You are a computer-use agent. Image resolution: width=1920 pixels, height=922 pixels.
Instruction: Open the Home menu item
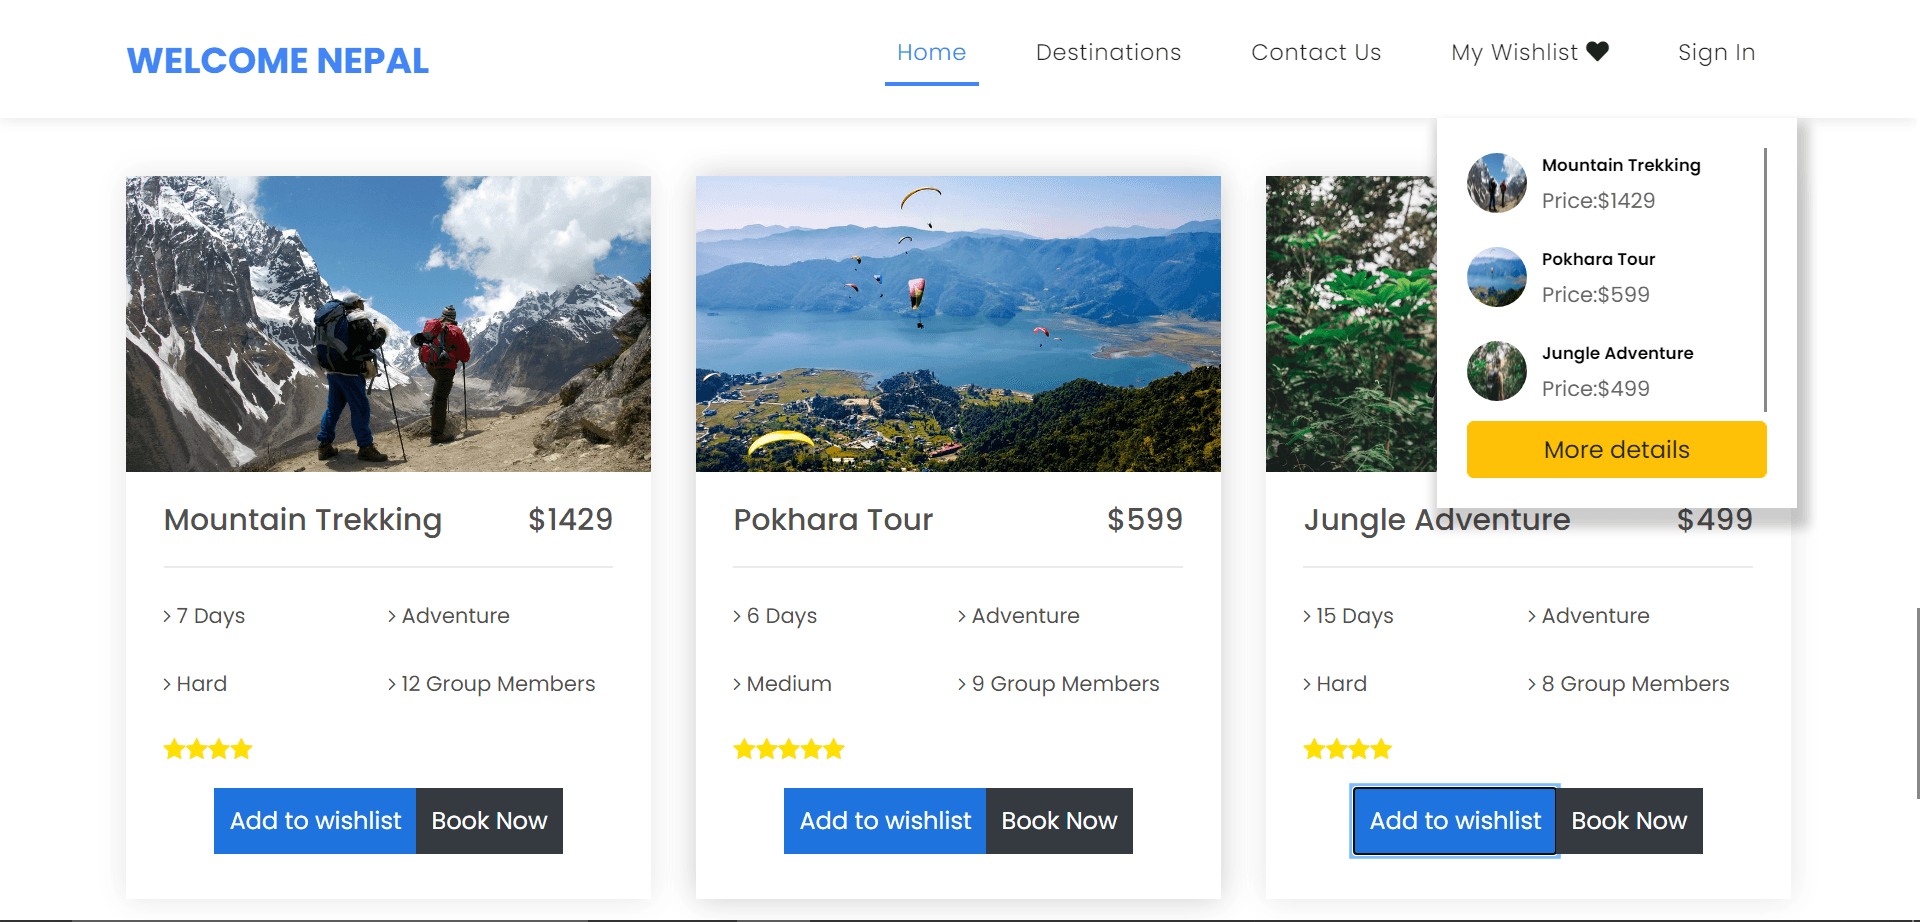pyautogui.click(x=931, y=53)
